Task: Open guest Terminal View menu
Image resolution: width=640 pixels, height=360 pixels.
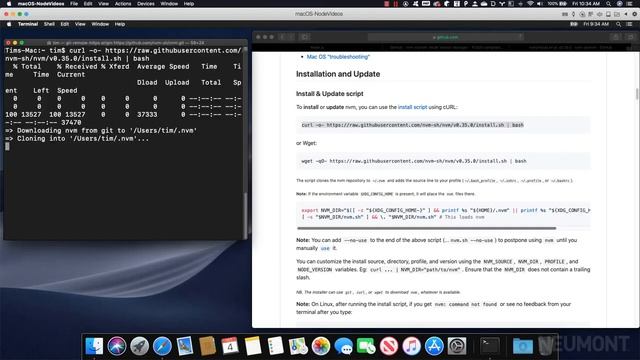Action: (80, 24)
